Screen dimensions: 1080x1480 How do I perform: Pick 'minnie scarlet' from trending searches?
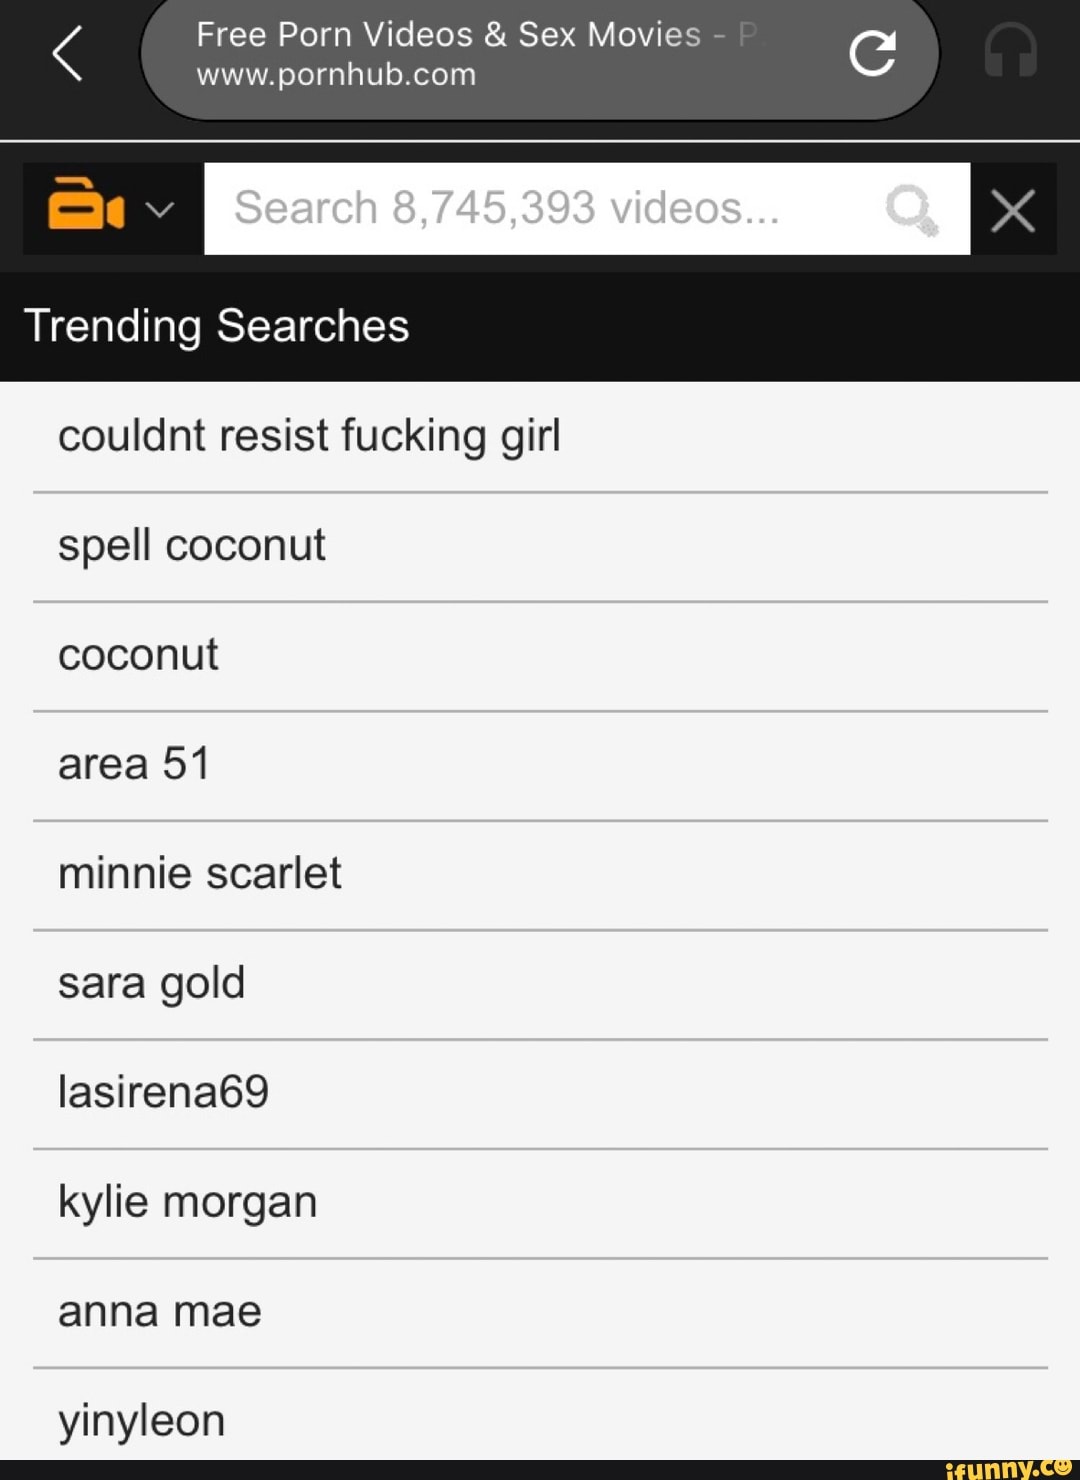200,874
